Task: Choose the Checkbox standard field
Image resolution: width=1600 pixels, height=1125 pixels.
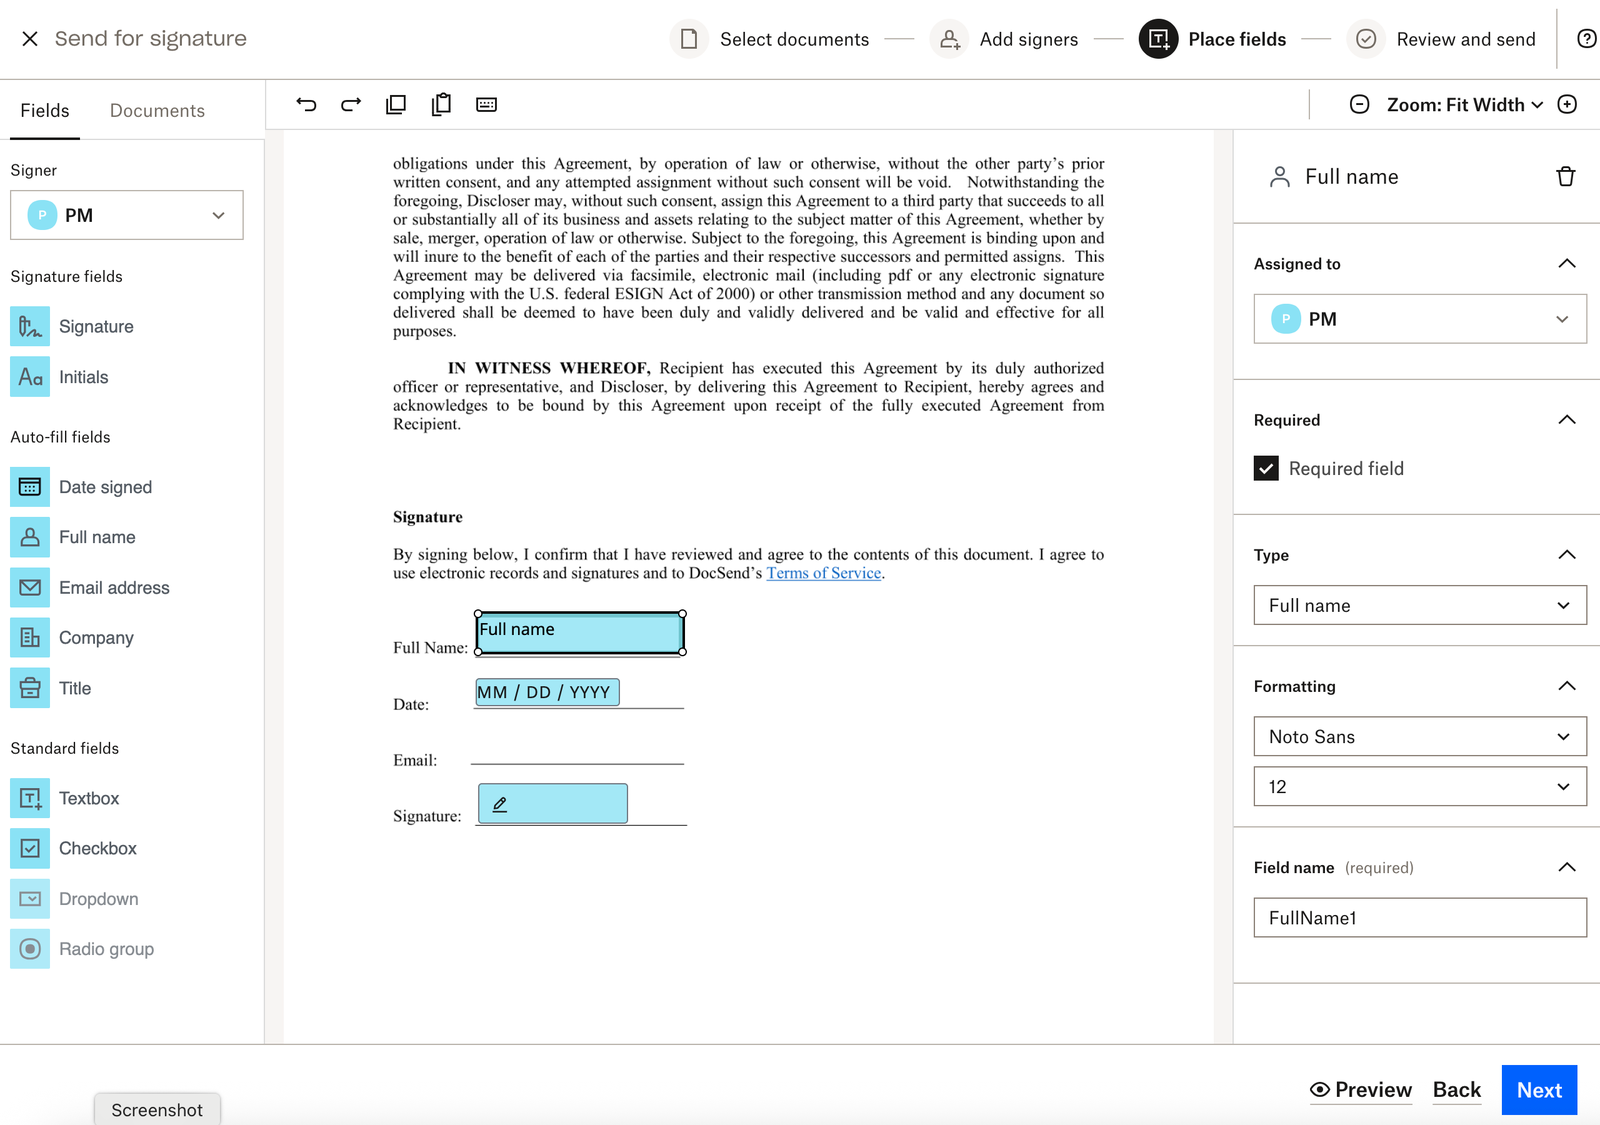Action: [x=97, y=849]
